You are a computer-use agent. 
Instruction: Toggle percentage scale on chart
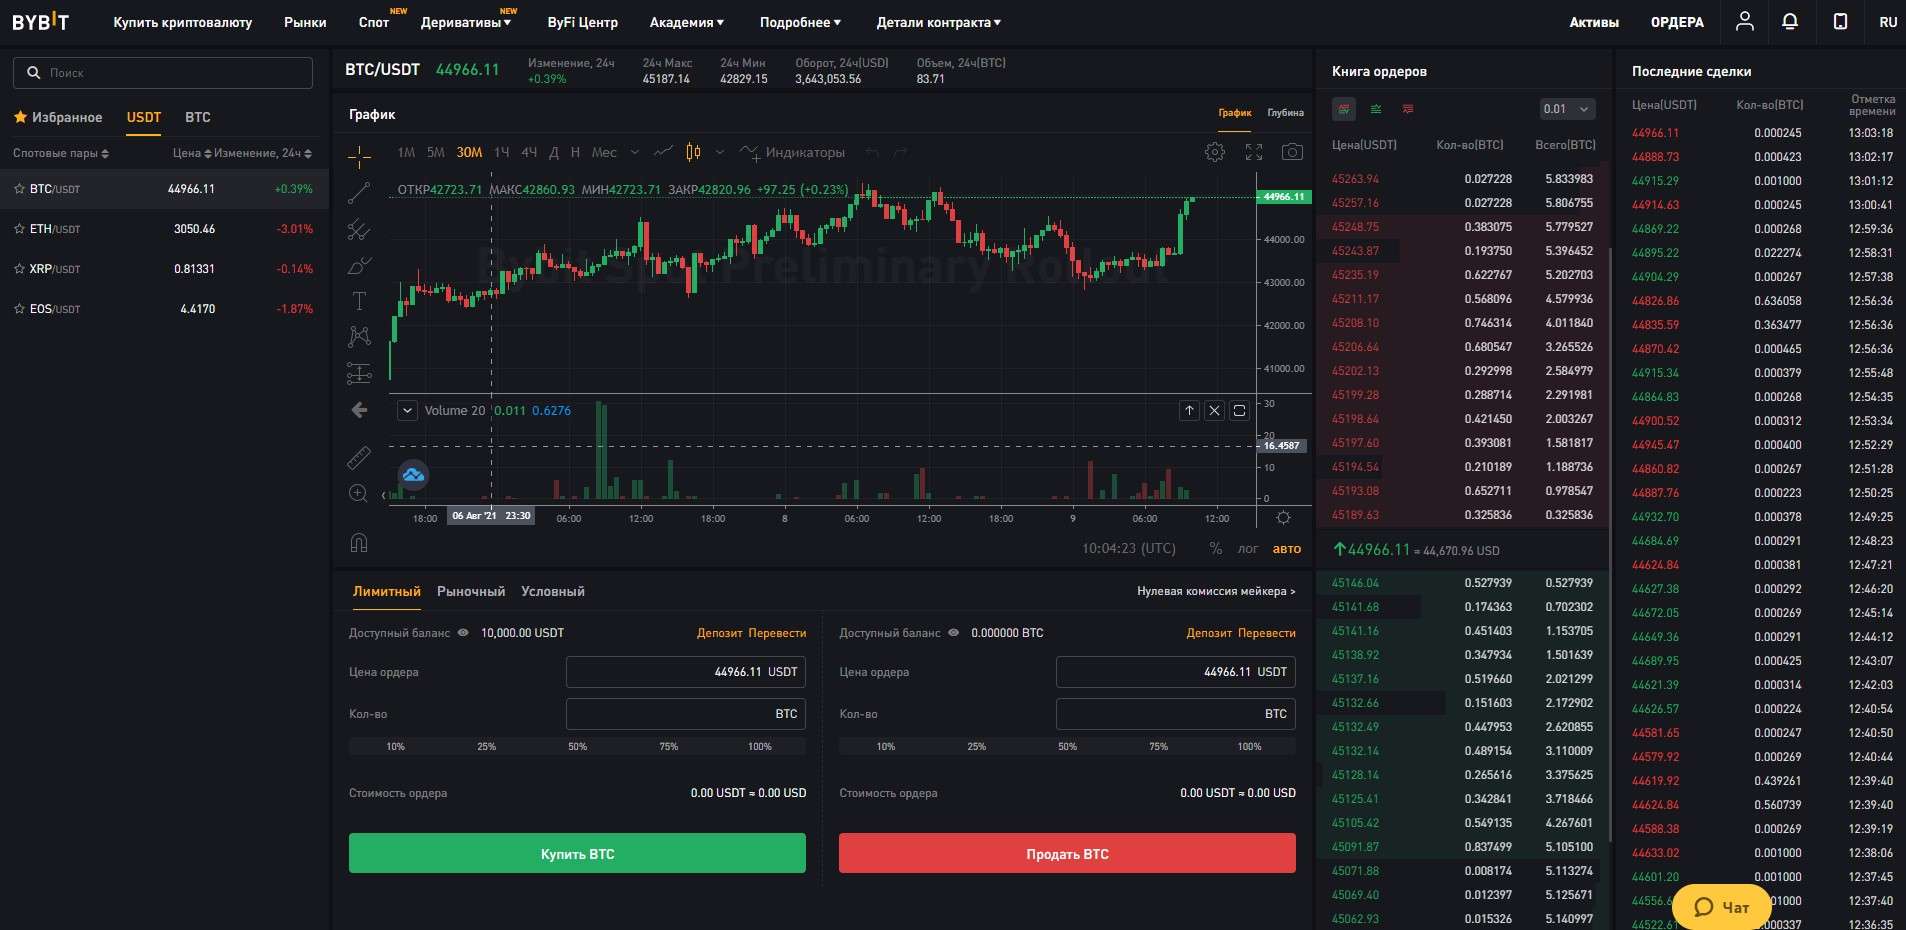(1216, 548)
